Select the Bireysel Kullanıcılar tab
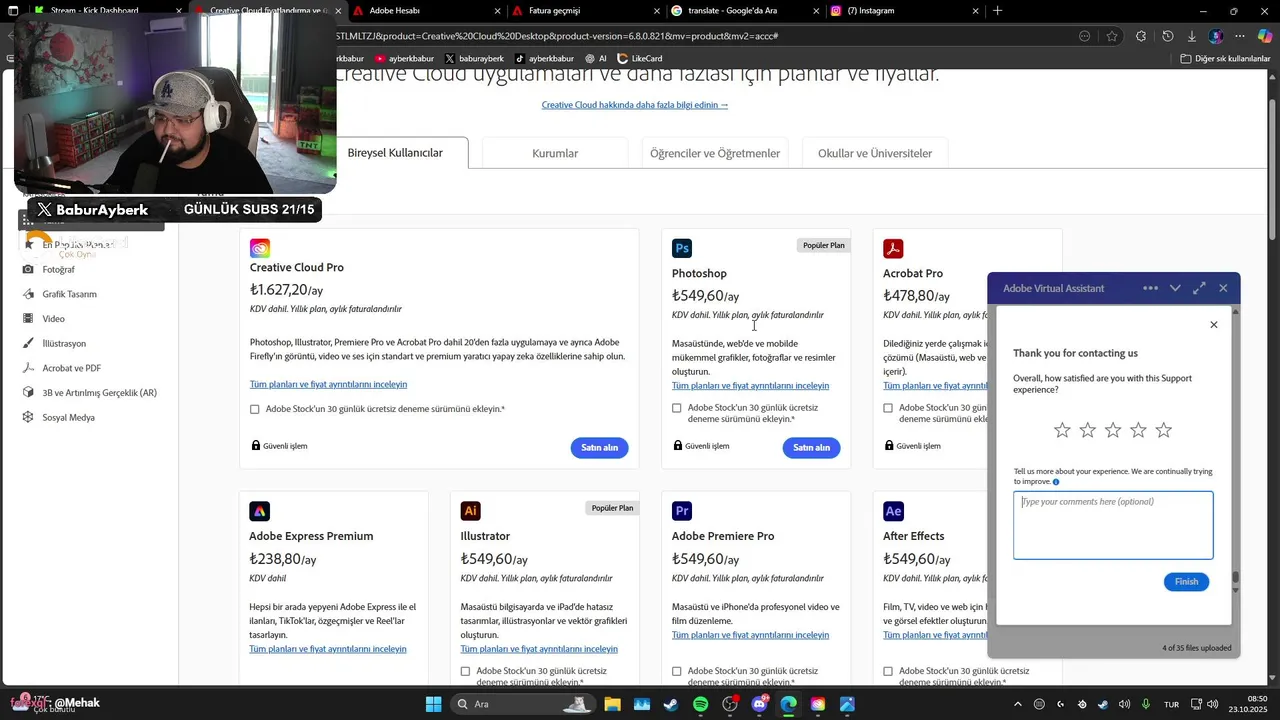The image size is (1280, 720). 395,153
